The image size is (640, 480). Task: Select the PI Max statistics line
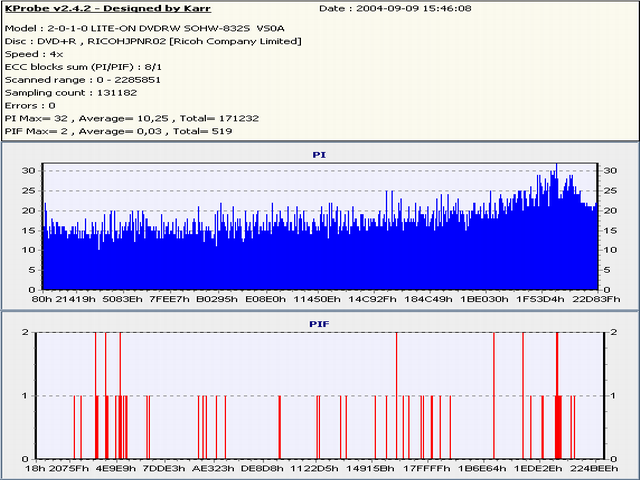(132, 118)
